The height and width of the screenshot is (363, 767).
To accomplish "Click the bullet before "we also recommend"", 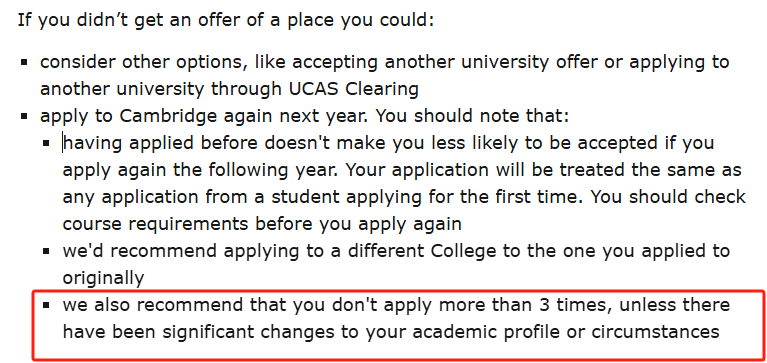I will click(x=46, y=305).
